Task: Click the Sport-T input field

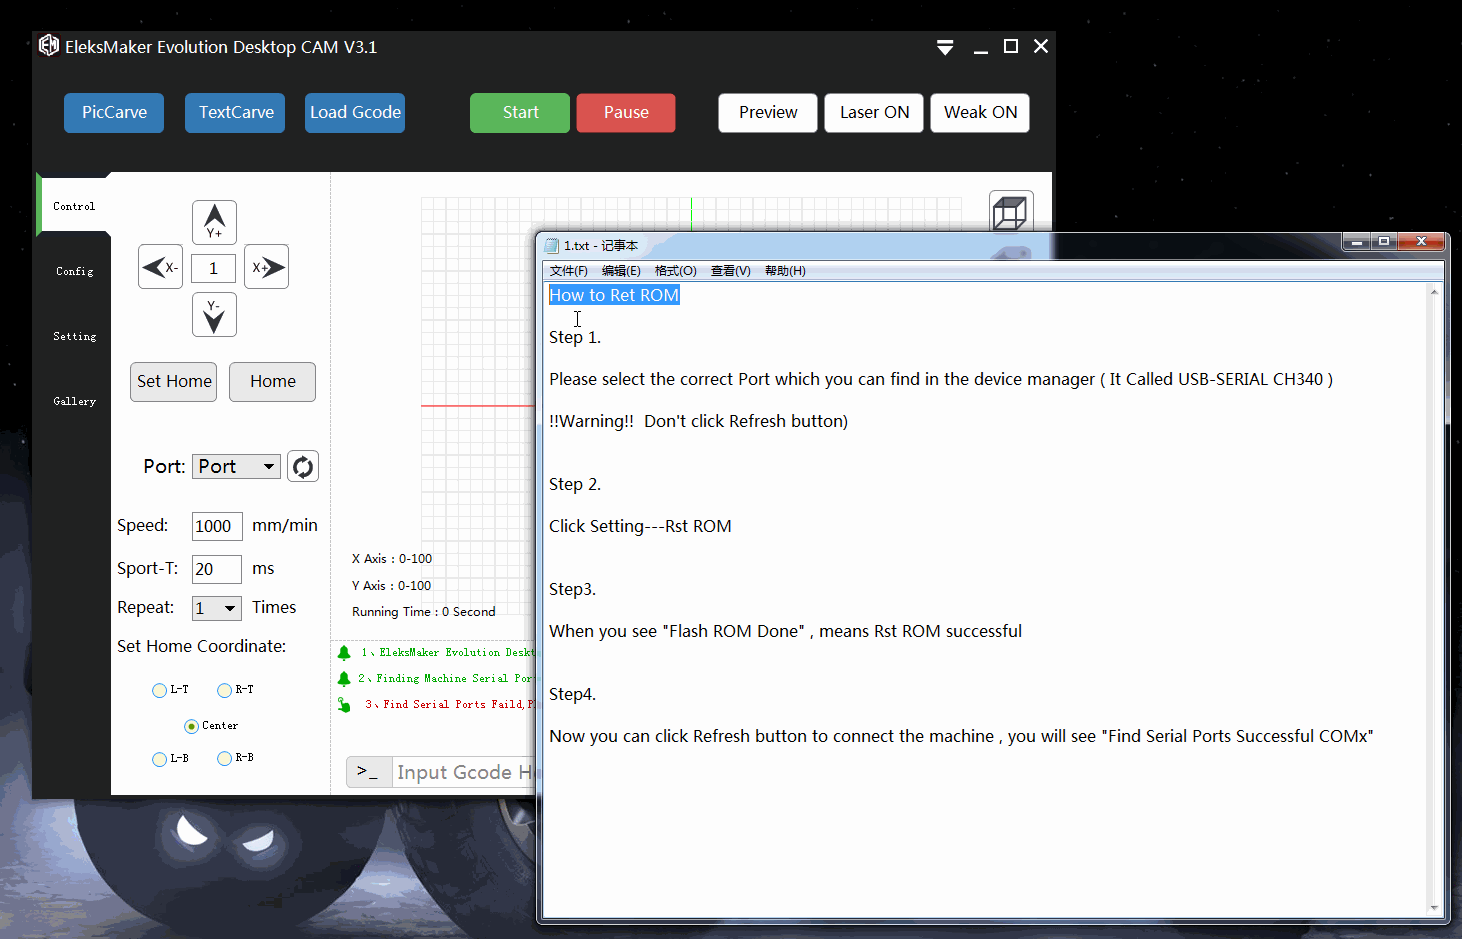Action: click(x=217, y=569)
